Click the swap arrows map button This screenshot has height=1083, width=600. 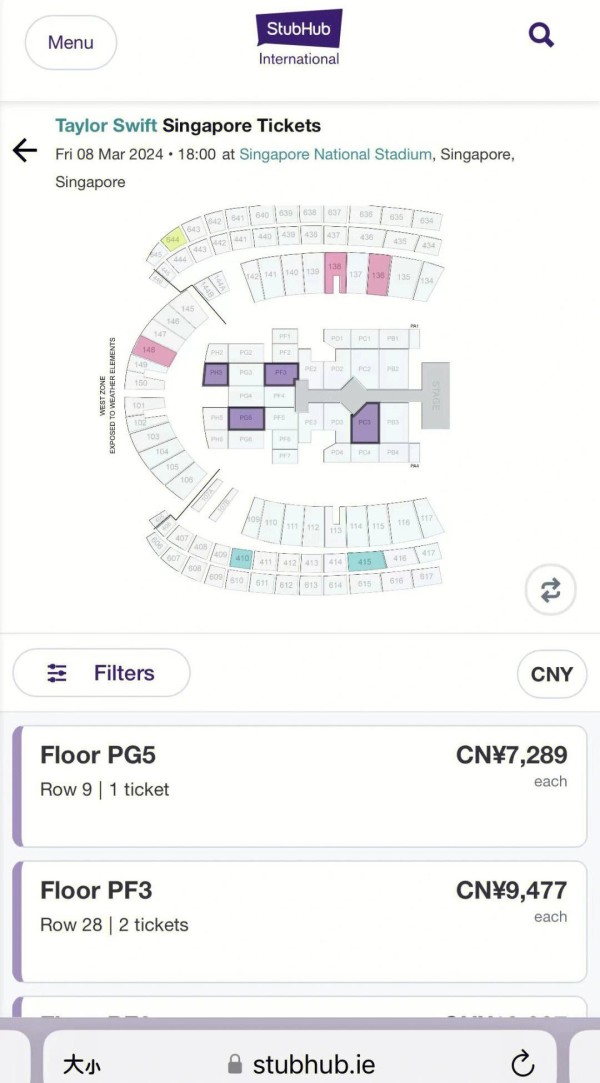pos(551,590)
